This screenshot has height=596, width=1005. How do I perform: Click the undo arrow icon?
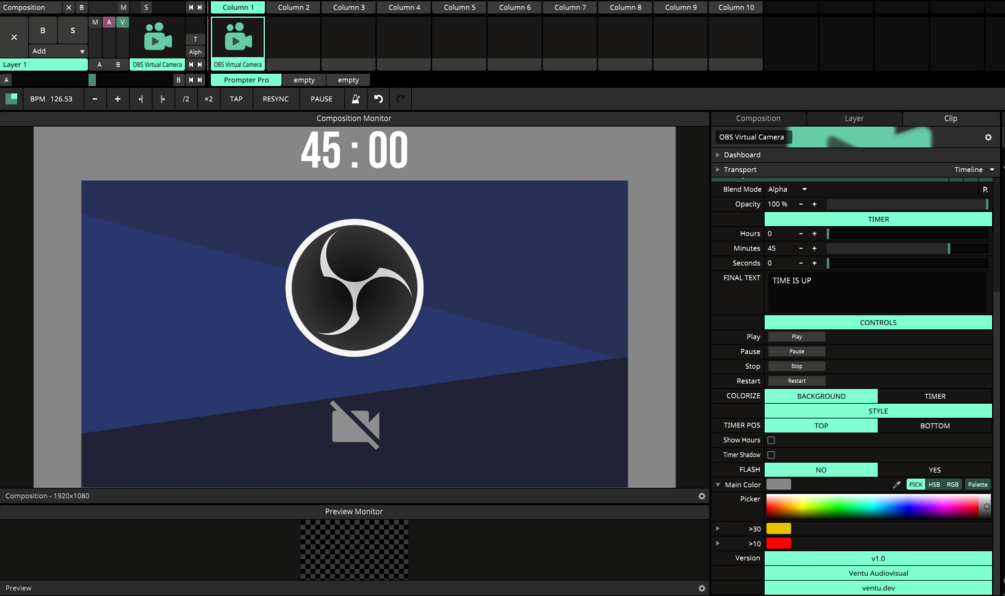(379, 99)
